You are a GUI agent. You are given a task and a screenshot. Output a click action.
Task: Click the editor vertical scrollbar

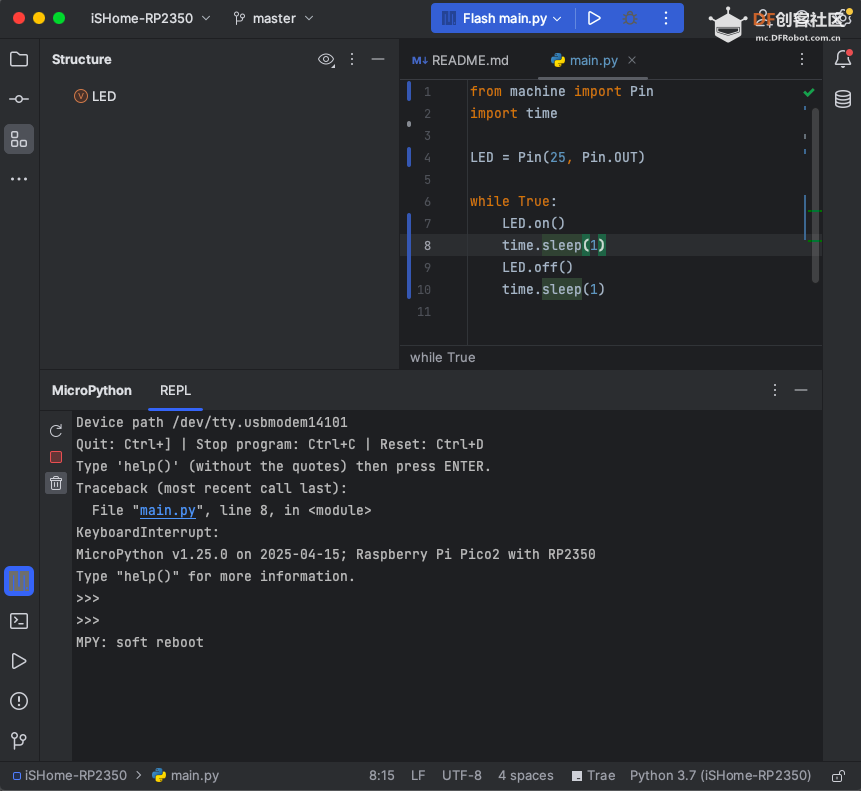[x=815, y=195]
